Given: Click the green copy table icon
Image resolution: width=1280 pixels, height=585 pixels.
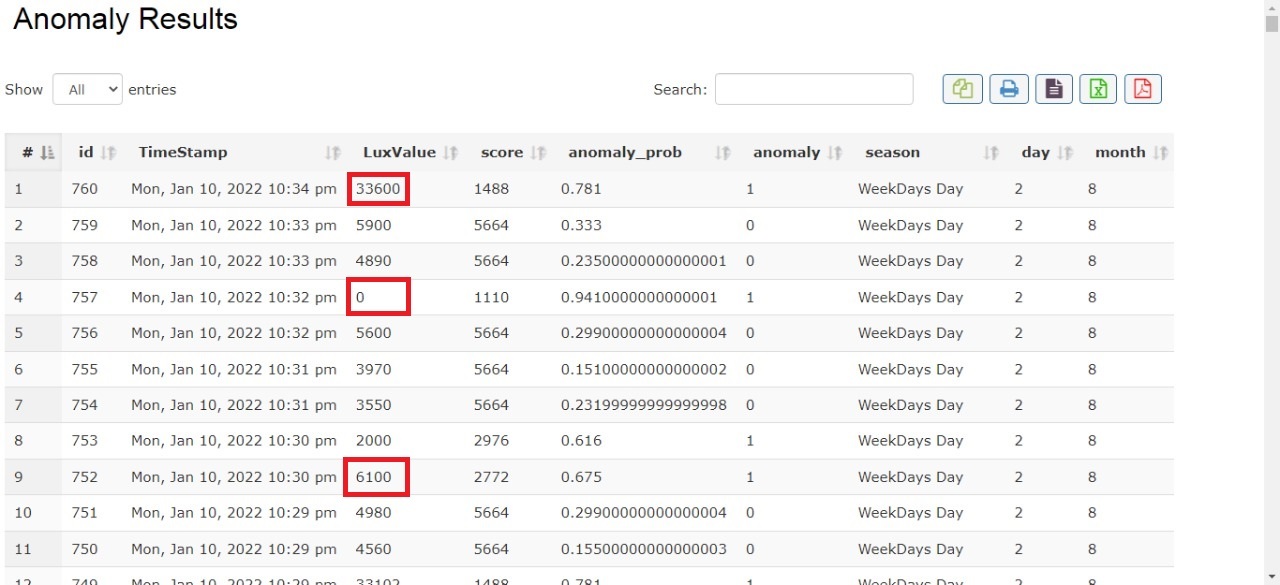Looking at the screenshot, I should [962, 89].
